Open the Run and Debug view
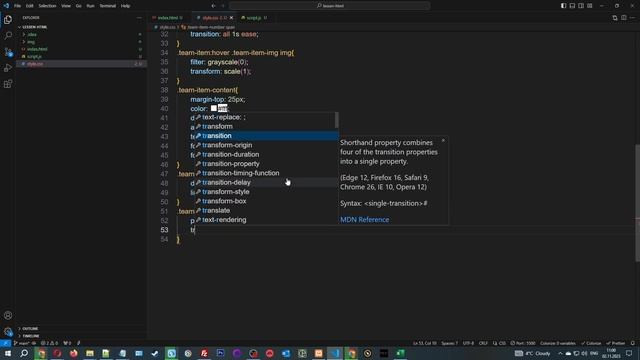This screenshot has width=640, height=360. pos(8,68)
